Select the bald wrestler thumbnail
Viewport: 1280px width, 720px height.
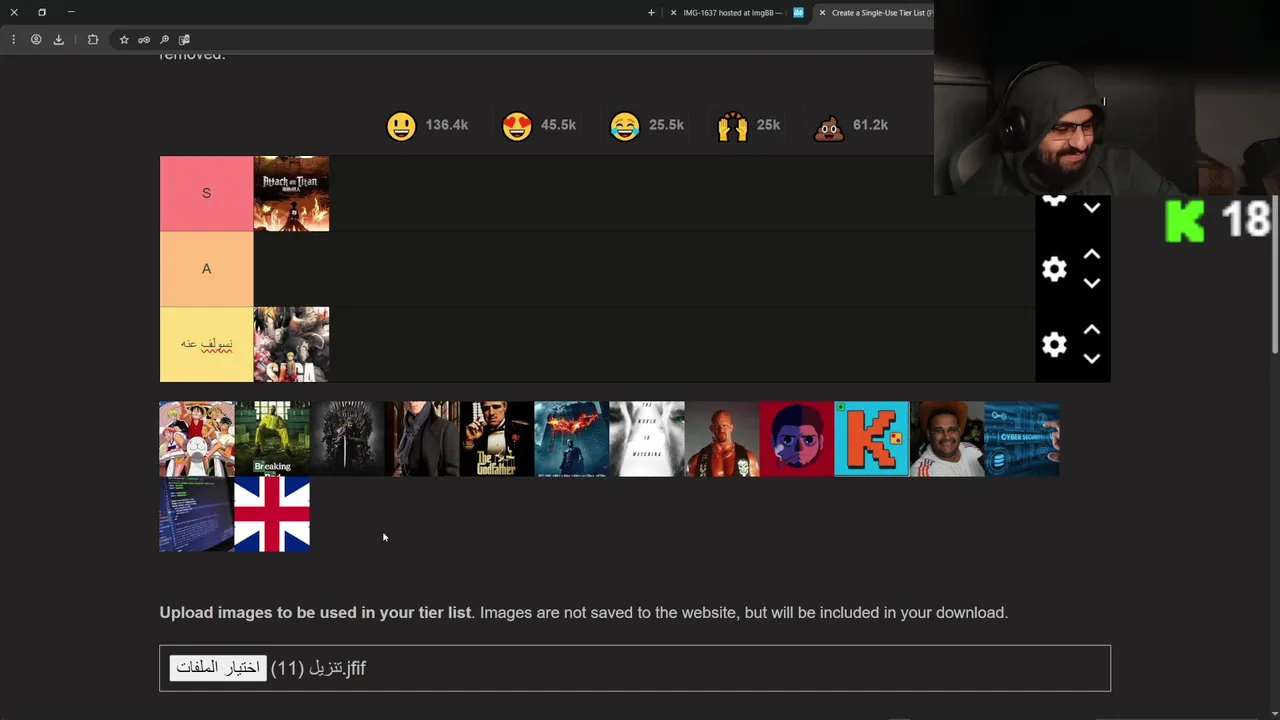click(x=722, y=439)
